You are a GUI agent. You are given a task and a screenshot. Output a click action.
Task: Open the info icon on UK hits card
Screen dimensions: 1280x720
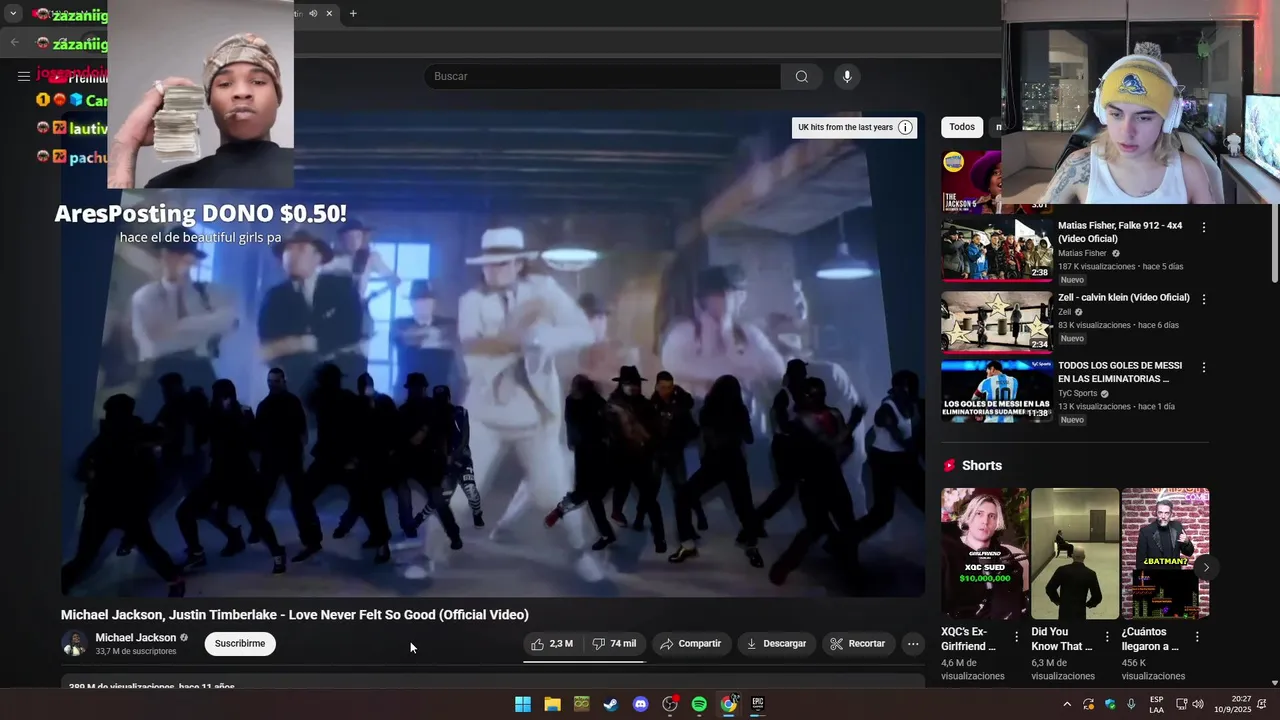(x=905, y=127)
